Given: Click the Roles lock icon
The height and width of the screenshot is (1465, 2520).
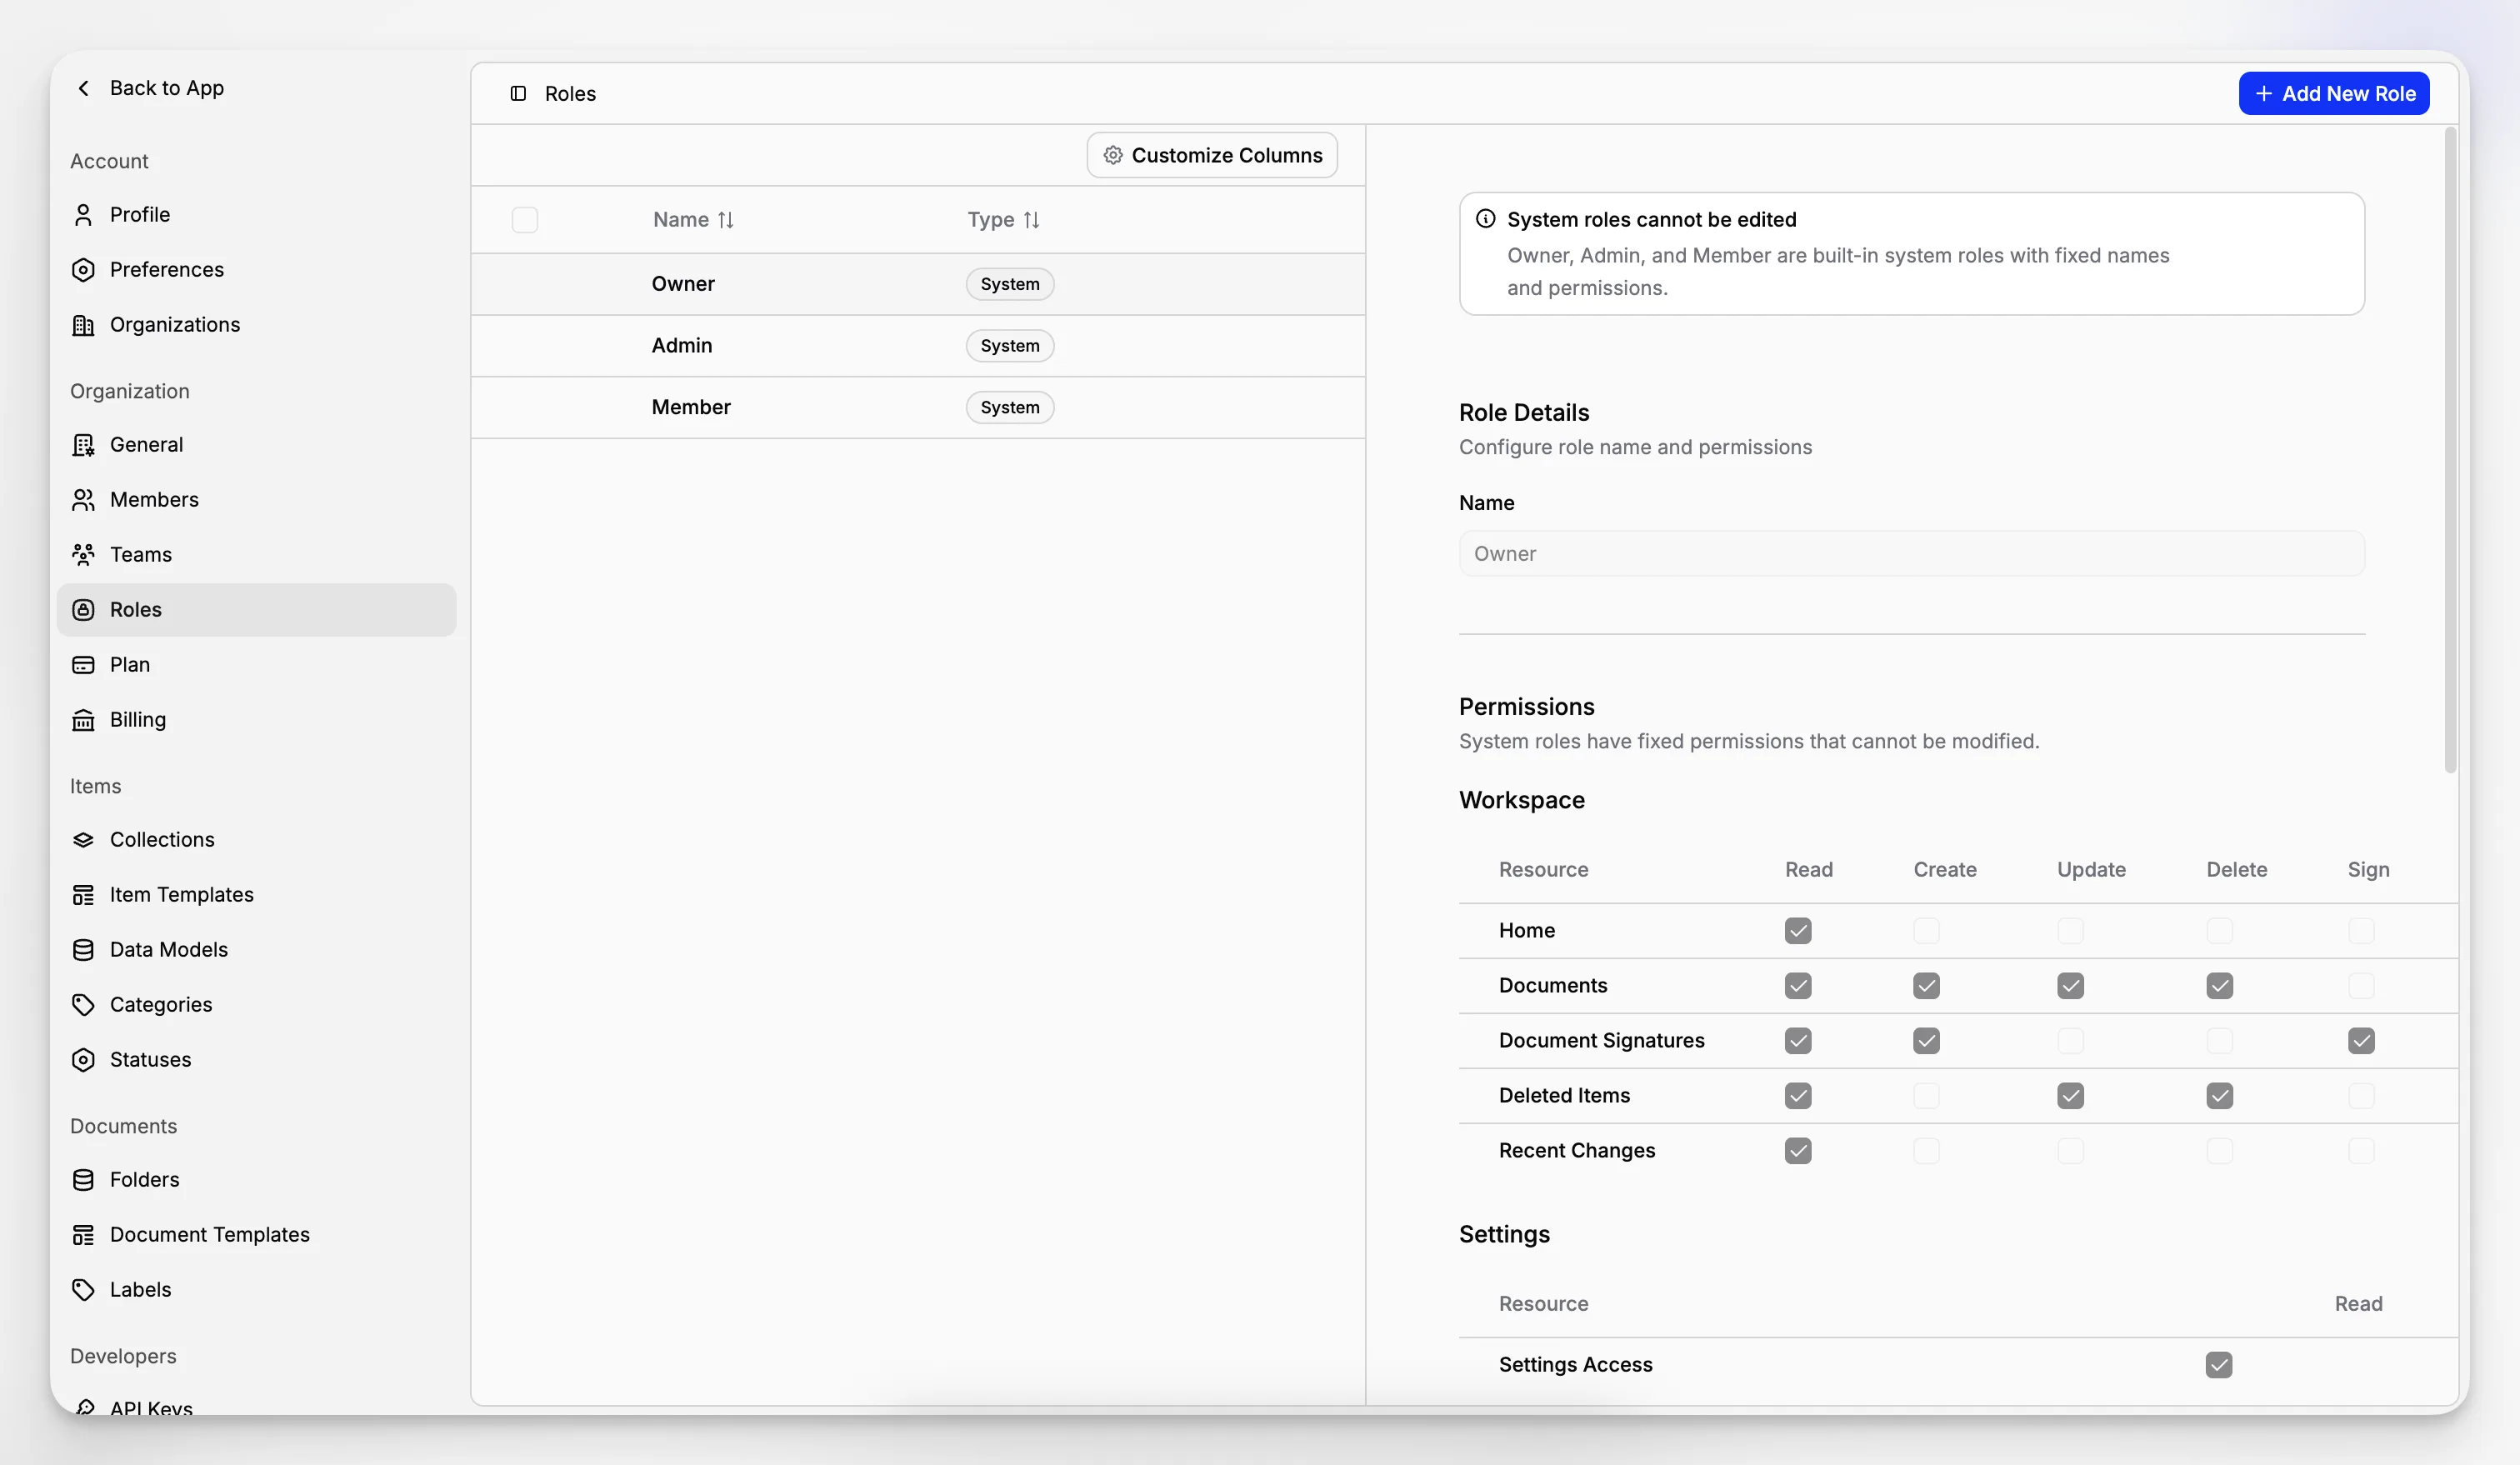Looking at the screenshot, I should (84, 610).
